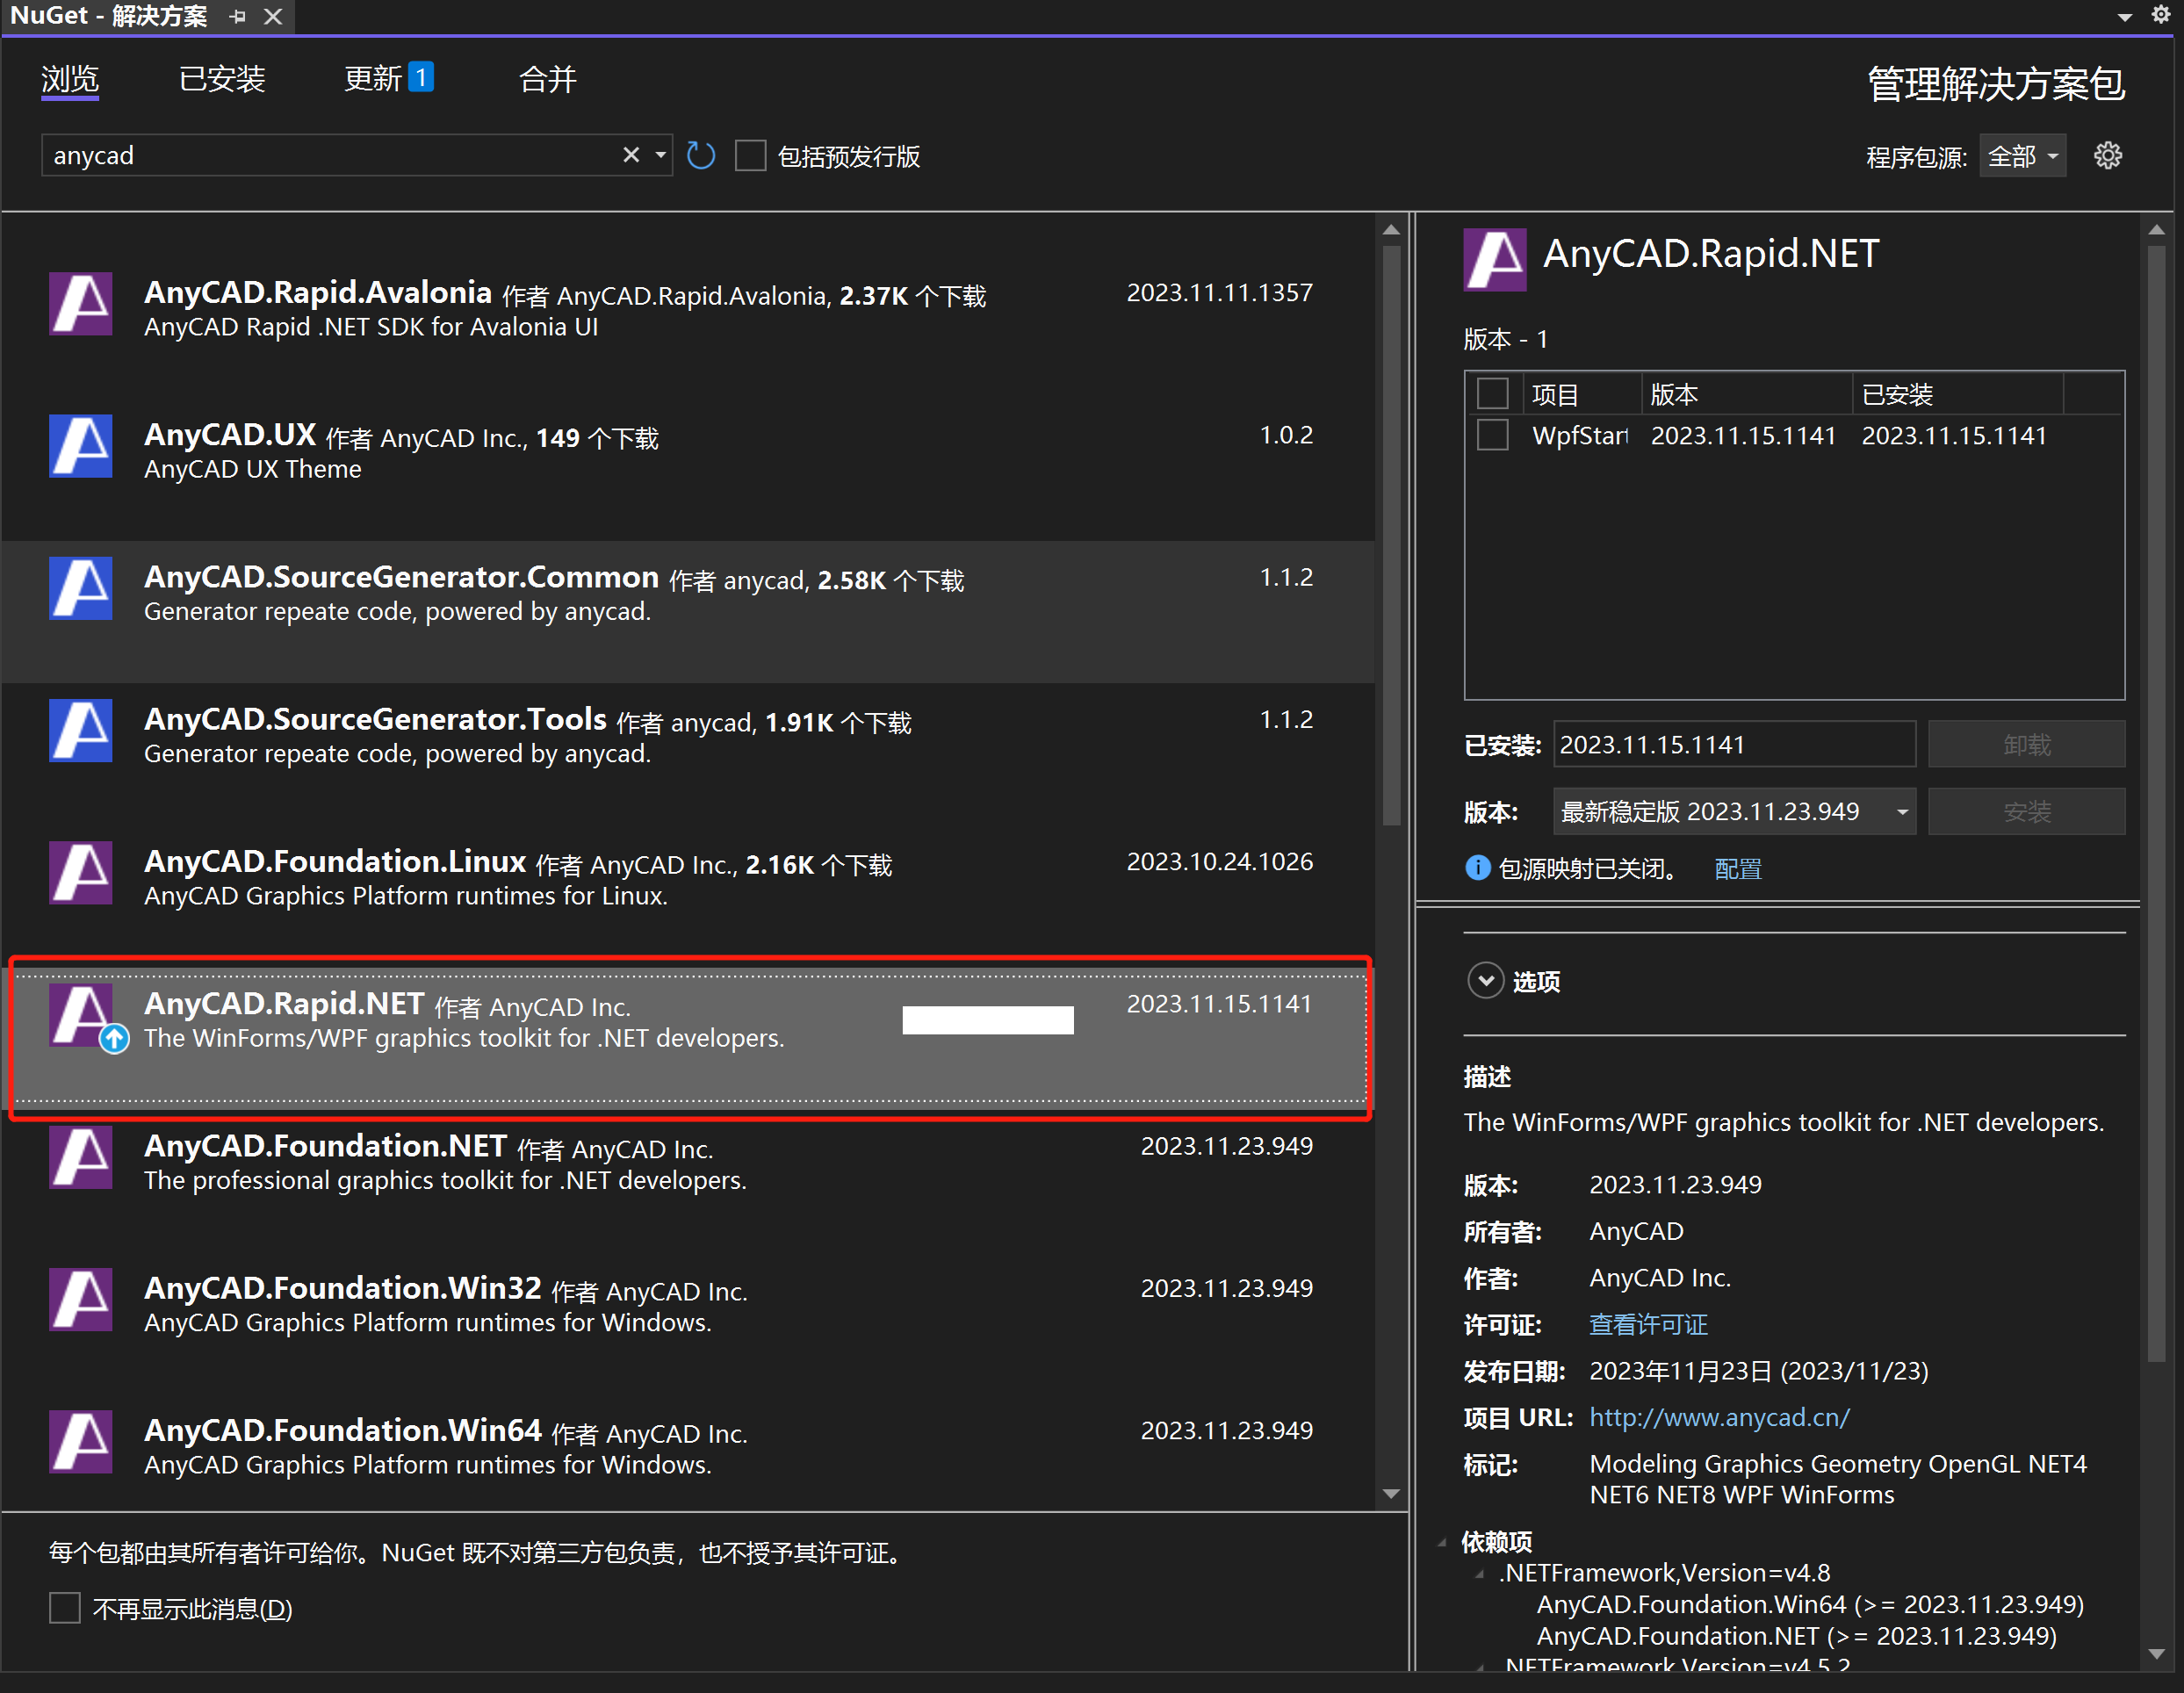Click AnyCAD.Foundation.Win64 dependency entry
Viewport: 2184px width, 1693px height.
[1810, 1604]
